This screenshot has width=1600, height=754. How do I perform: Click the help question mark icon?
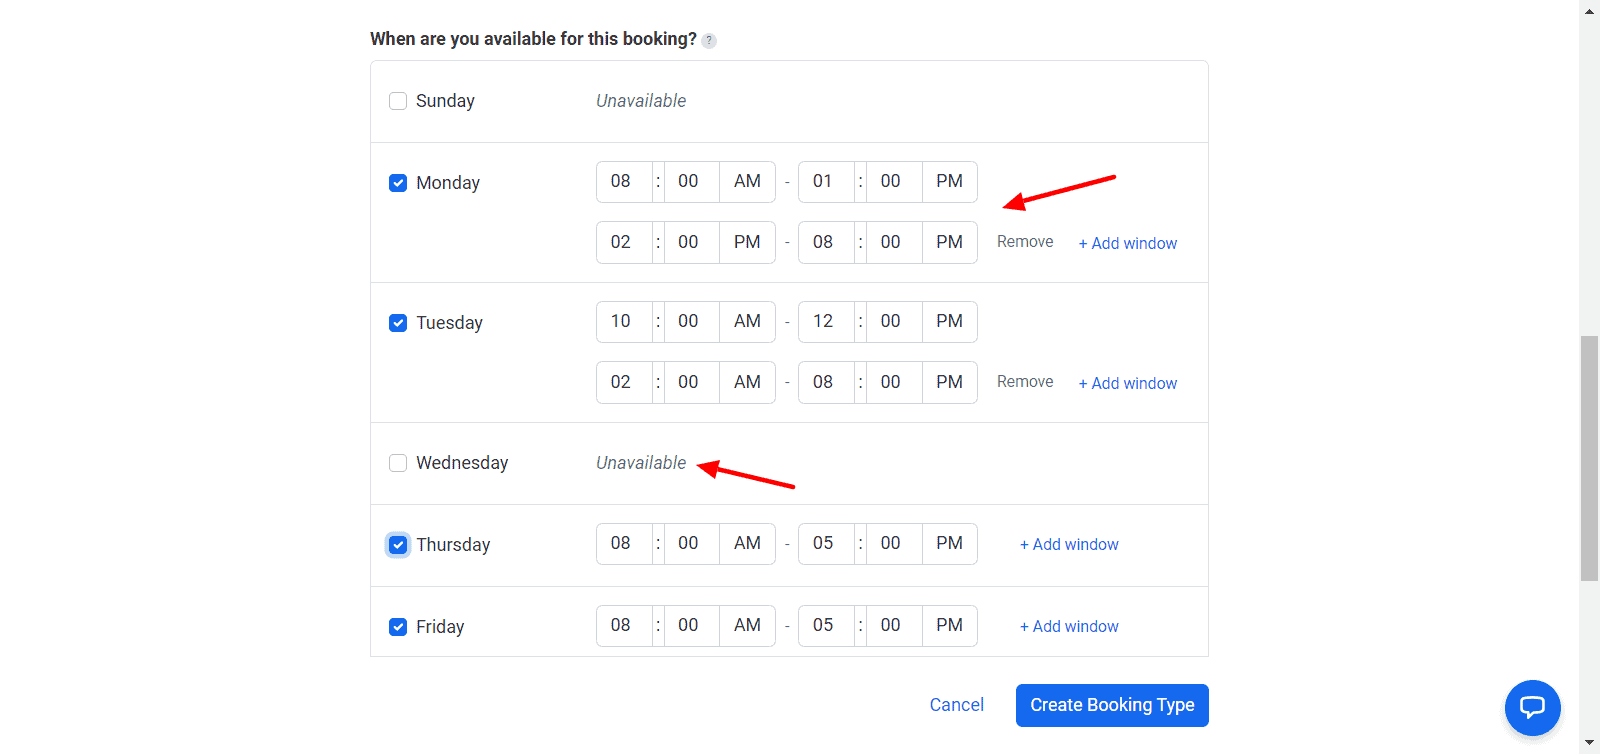pos(709,41)
